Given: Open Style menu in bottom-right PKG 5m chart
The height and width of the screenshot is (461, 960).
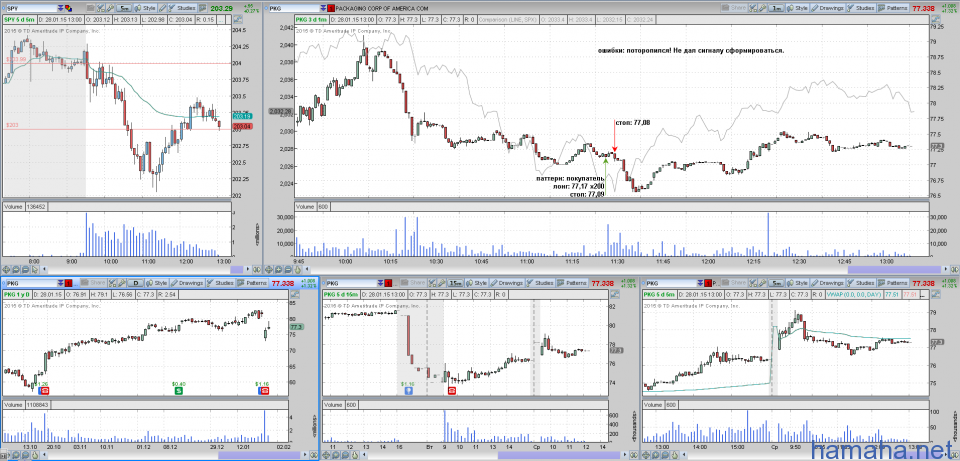Looking at the screenshot, I should [x=798, y=283].
